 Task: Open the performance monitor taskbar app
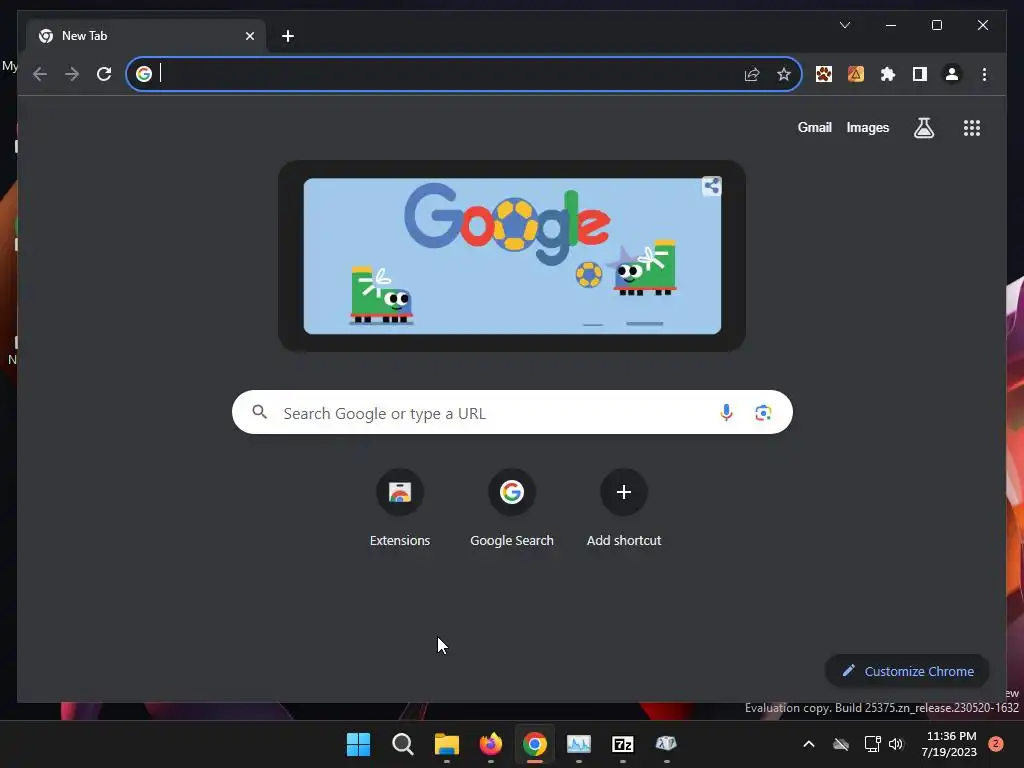click(x=579, y=744)
